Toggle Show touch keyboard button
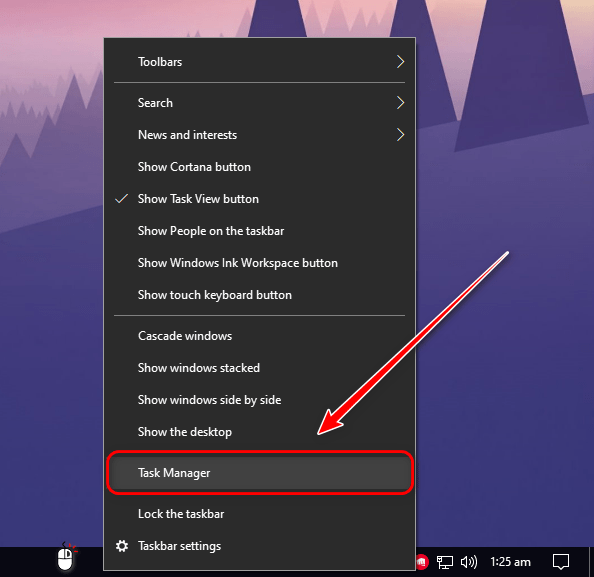594x577 pixels. point(259,295)
